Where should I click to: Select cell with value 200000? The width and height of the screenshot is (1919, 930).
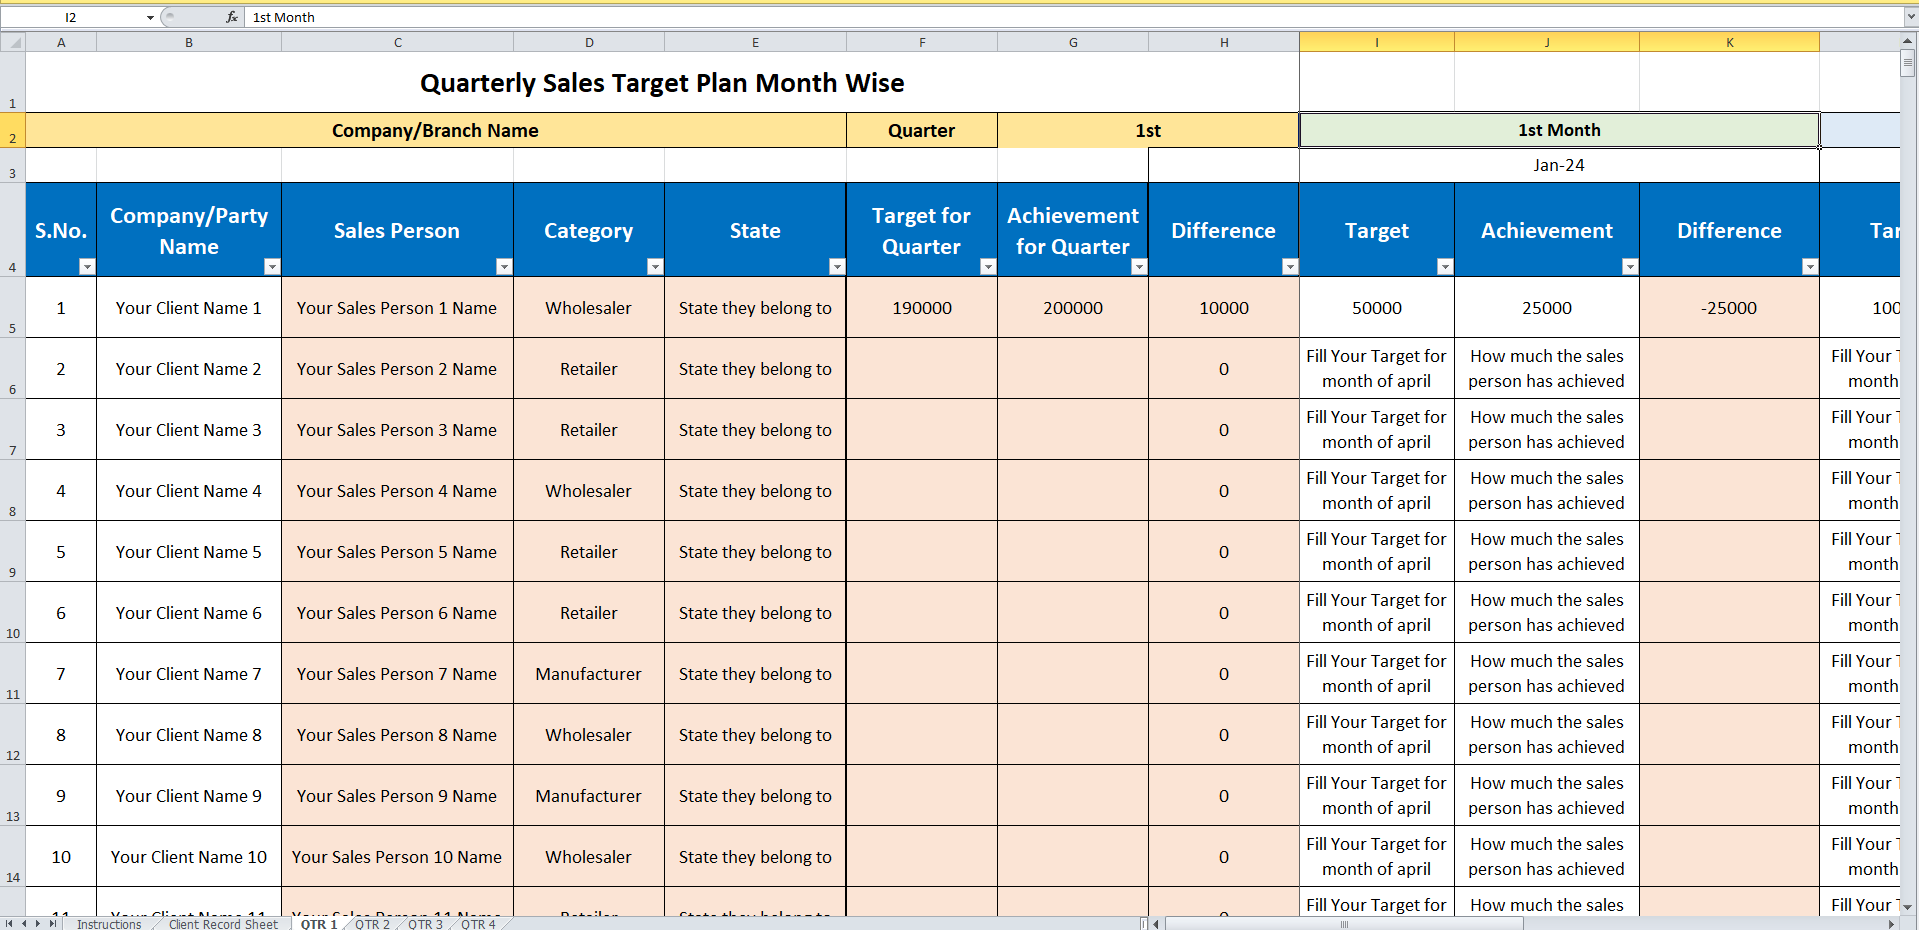coord(1073,308)
